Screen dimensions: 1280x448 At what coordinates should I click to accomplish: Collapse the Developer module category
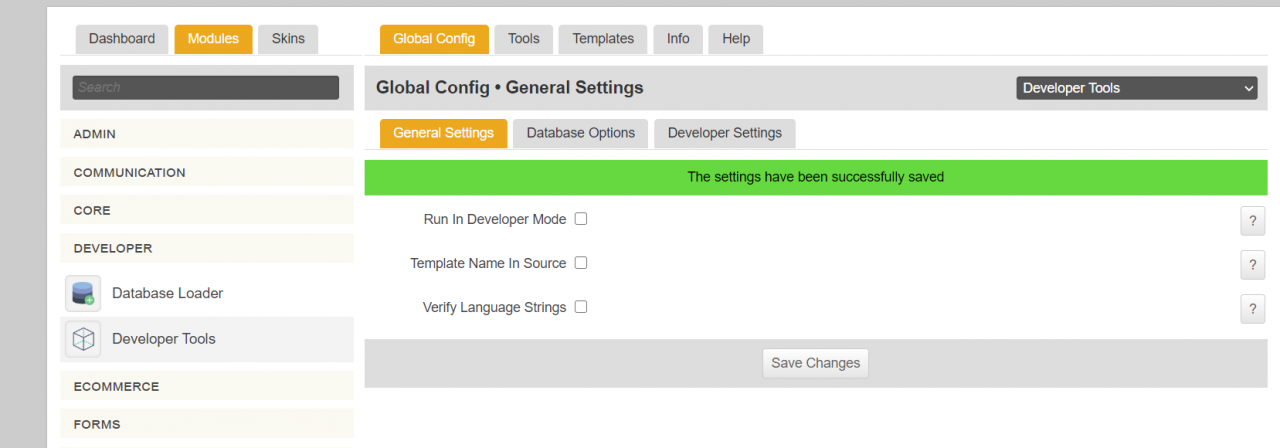pyautogui.click(x=207, y=248)
